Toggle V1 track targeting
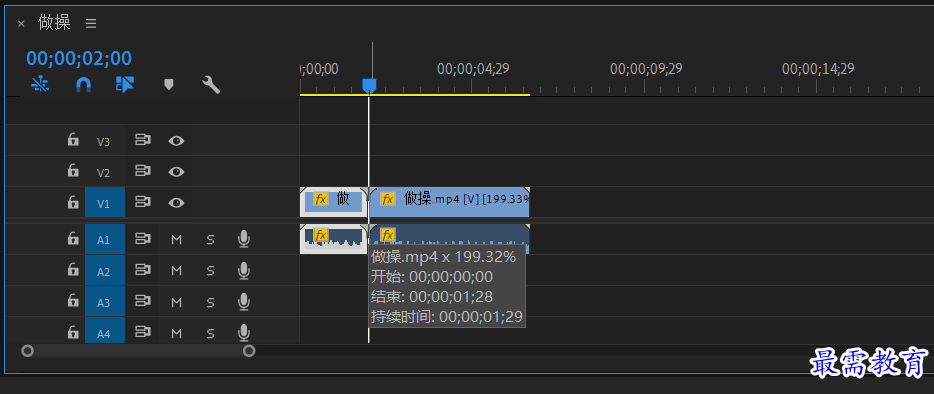Screen dimensions: 934x394 click(105, 203)
